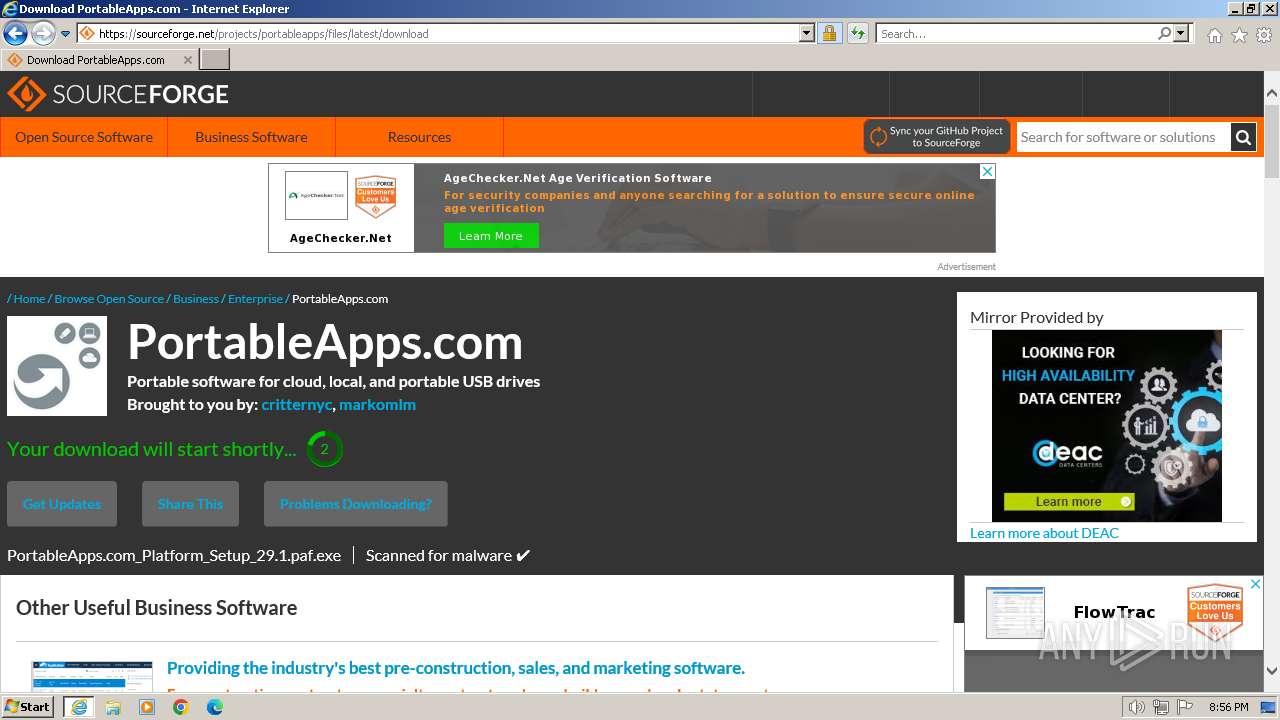Image resolution: width=1280 pixels, height=720 pixels.
Task: Open the Business breadcrumb link
Action: click(x=196, y=299)
